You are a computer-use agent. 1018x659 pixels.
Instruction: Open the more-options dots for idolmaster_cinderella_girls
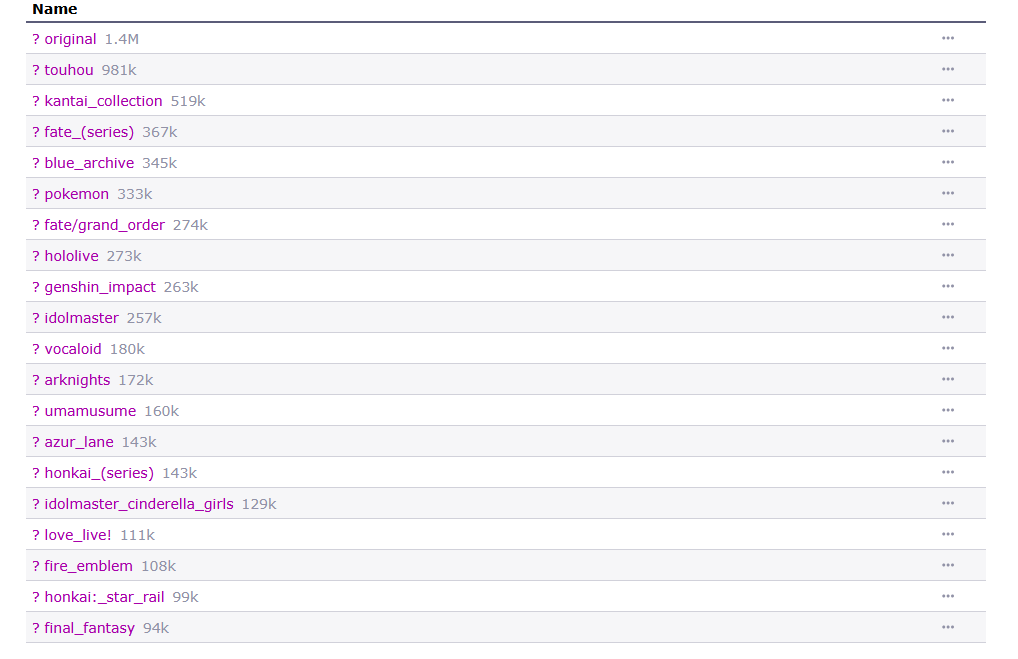947,503
